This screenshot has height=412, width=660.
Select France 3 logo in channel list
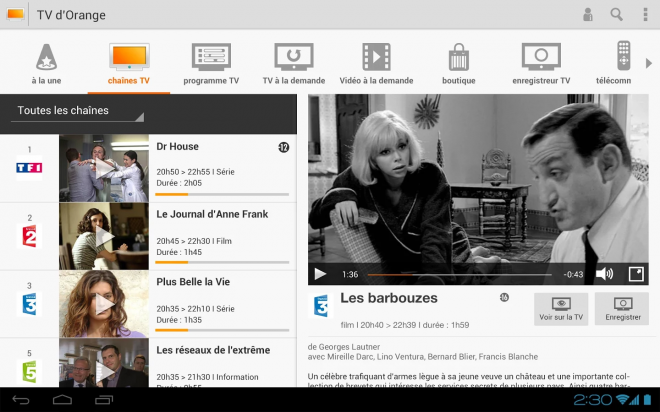point(29,304)
